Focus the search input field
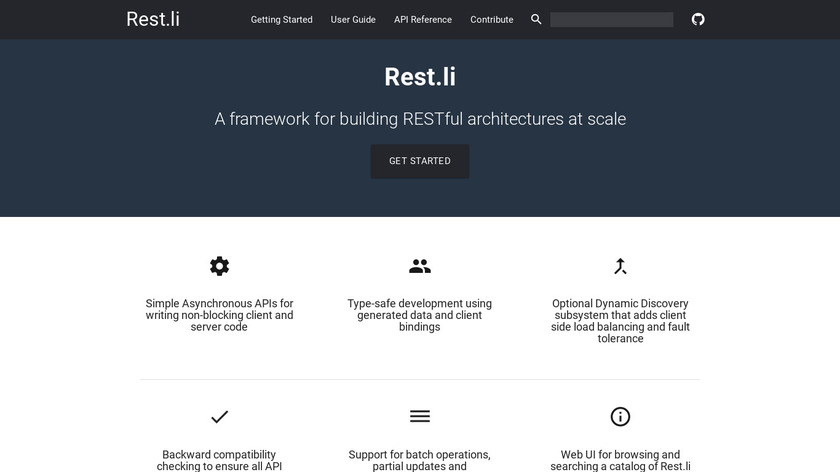This screenshot has width=840, height=472. pos(611,19)
